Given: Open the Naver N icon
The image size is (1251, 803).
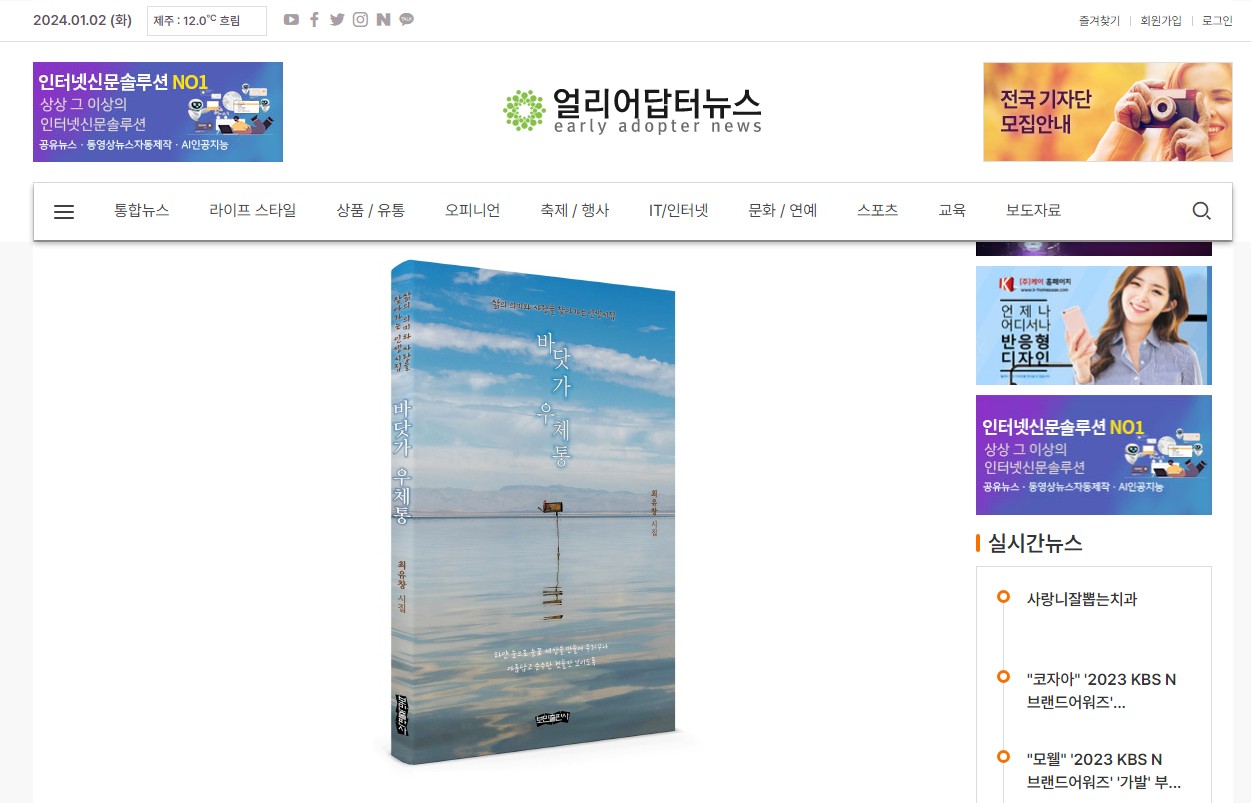Looking at the screenshot, I should click(383, 20).
